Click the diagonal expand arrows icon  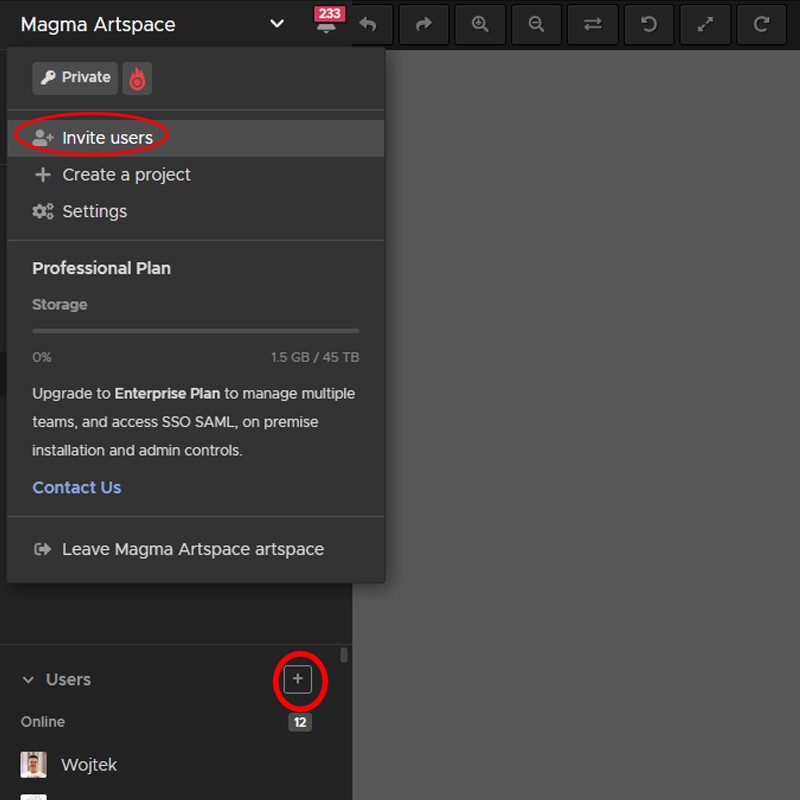click(705, 25)
